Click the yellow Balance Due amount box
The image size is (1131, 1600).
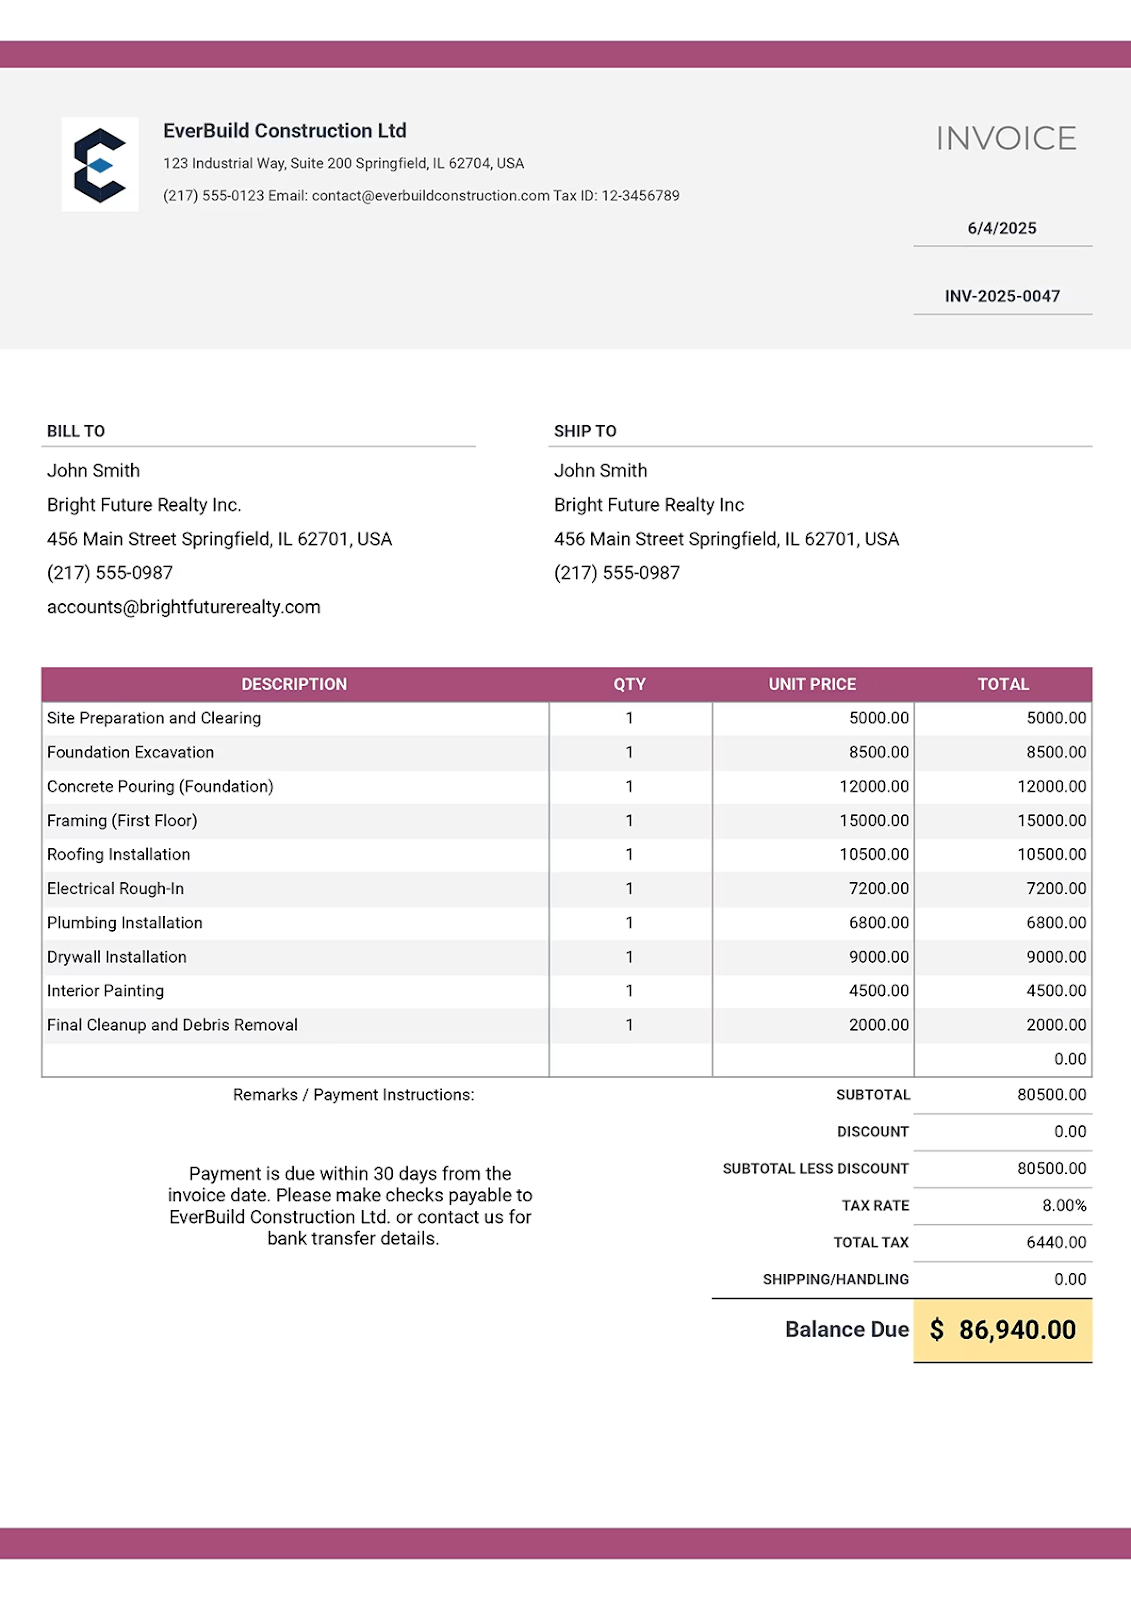(1003, 1331)
